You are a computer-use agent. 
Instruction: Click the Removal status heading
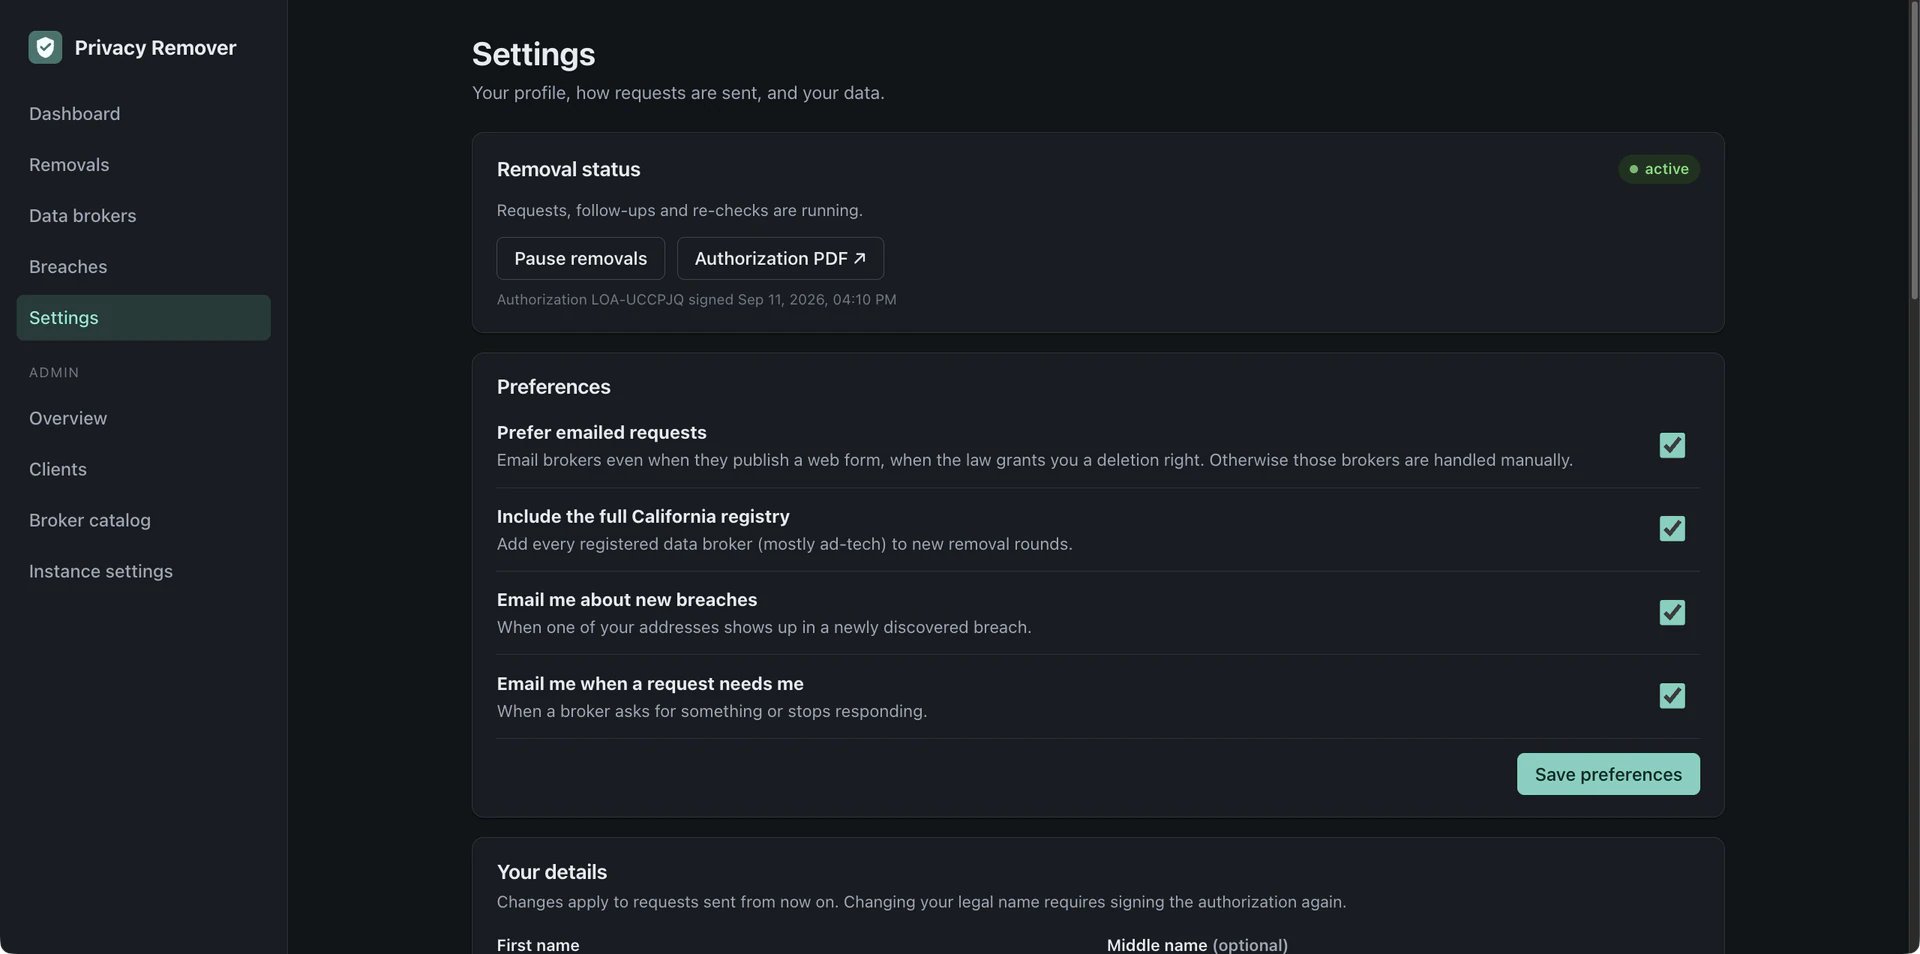click(x=568, y=170)
